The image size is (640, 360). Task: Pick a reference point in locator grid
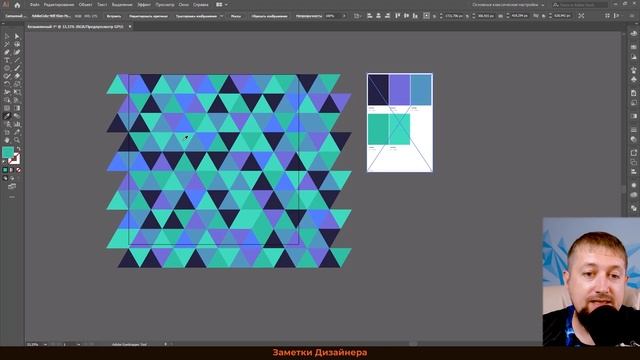point(426,16)
